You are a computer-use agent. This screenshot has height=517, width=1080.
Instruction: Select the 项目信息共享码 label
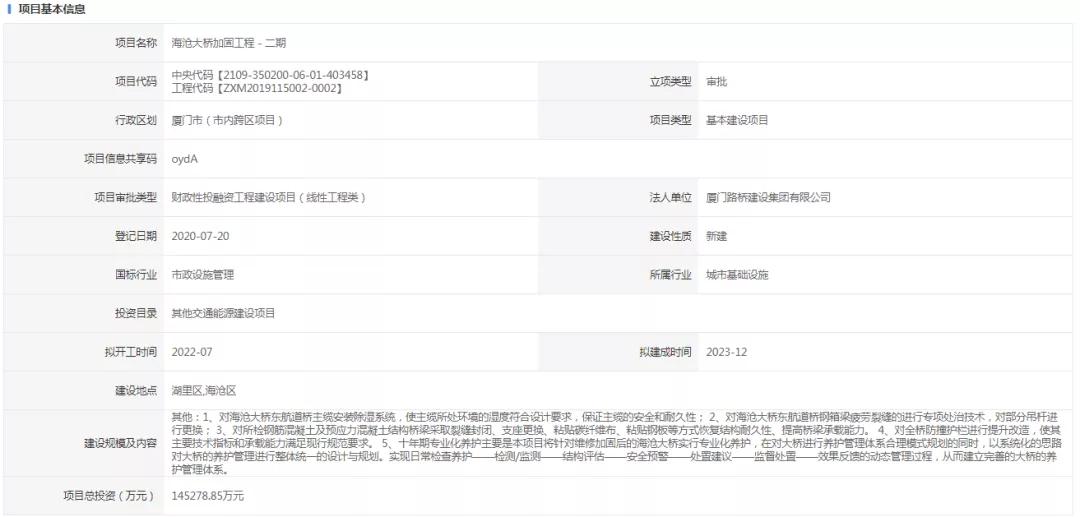[x=120, y=158]
